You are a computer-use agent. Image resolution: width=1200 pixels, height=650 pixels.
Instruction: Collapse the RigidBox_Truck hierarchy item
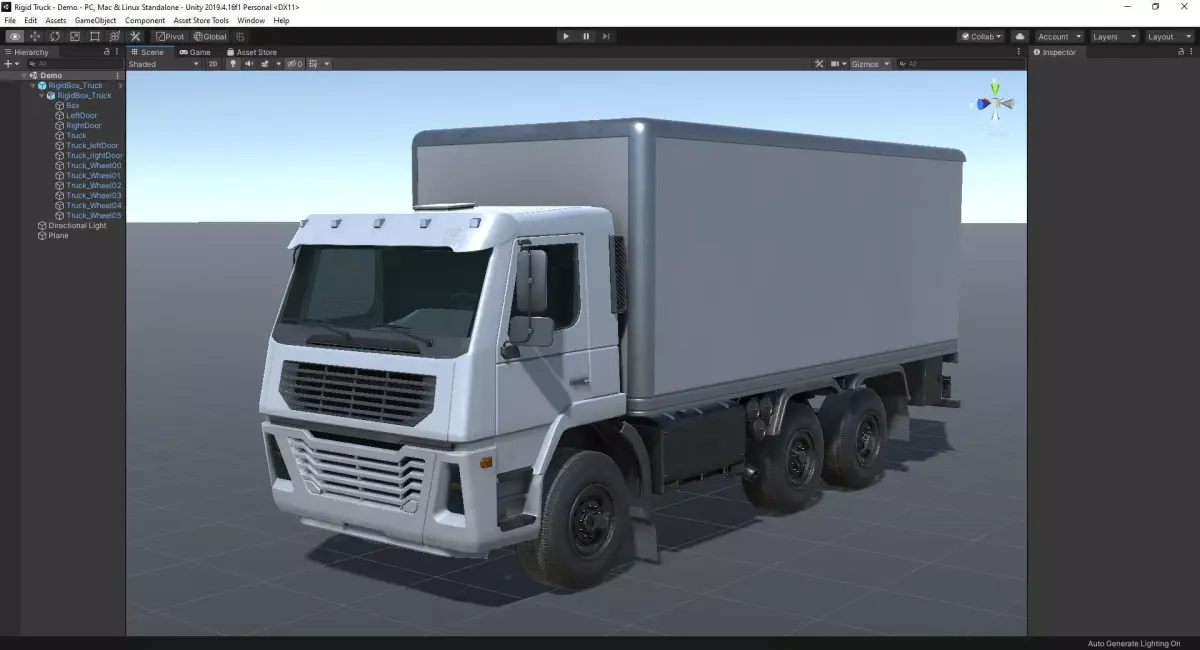31,85
